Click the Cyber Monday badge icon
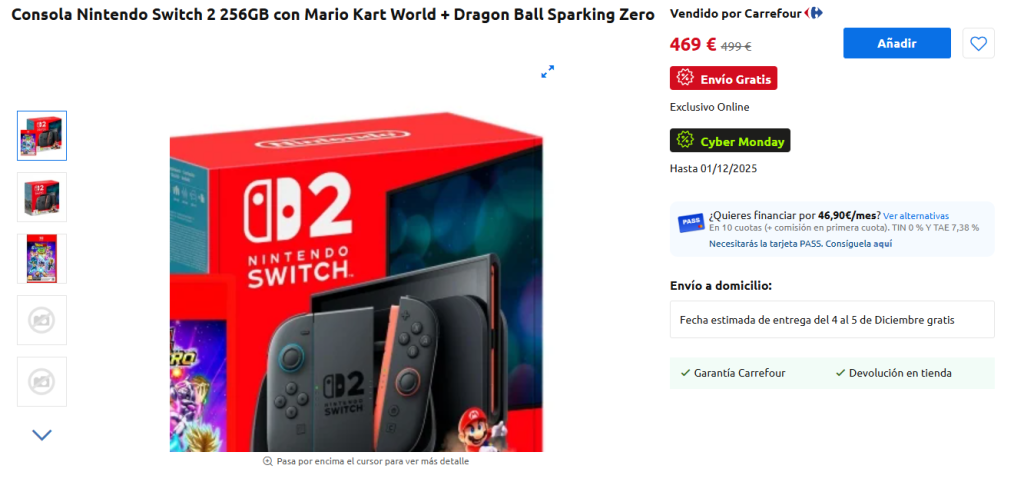The image size is (1024, 482). (684, 140)
